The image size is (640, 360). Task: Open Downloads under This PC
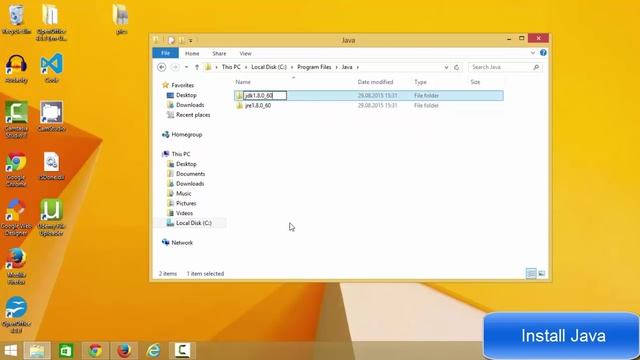point(190,183)
